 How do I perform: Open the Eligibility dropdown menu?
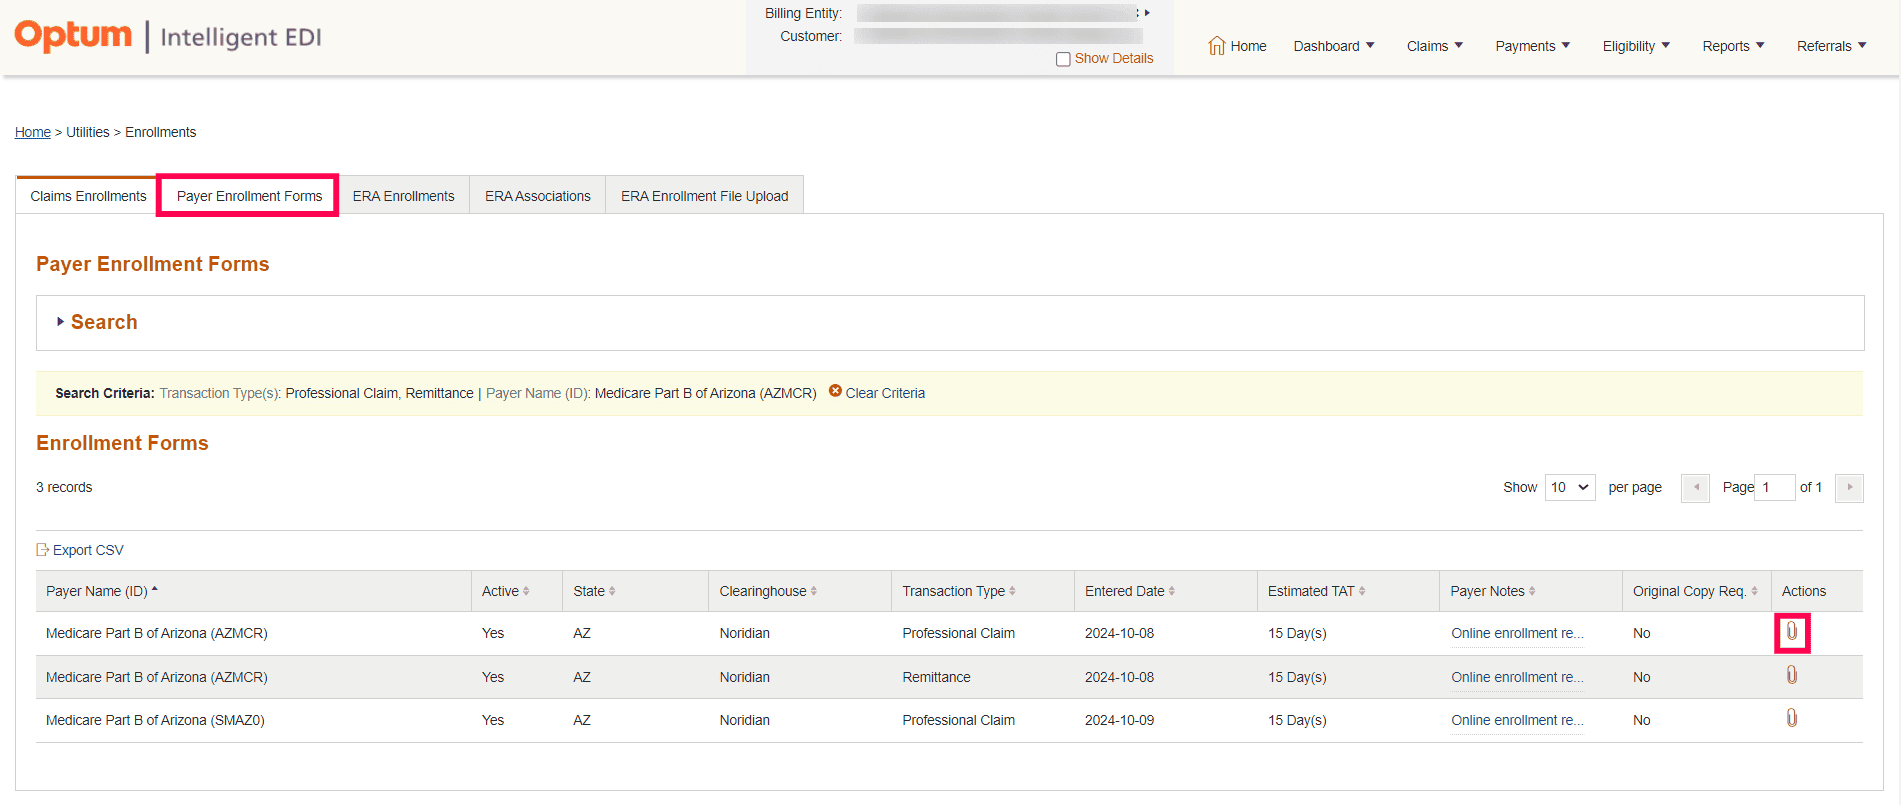1636,46
